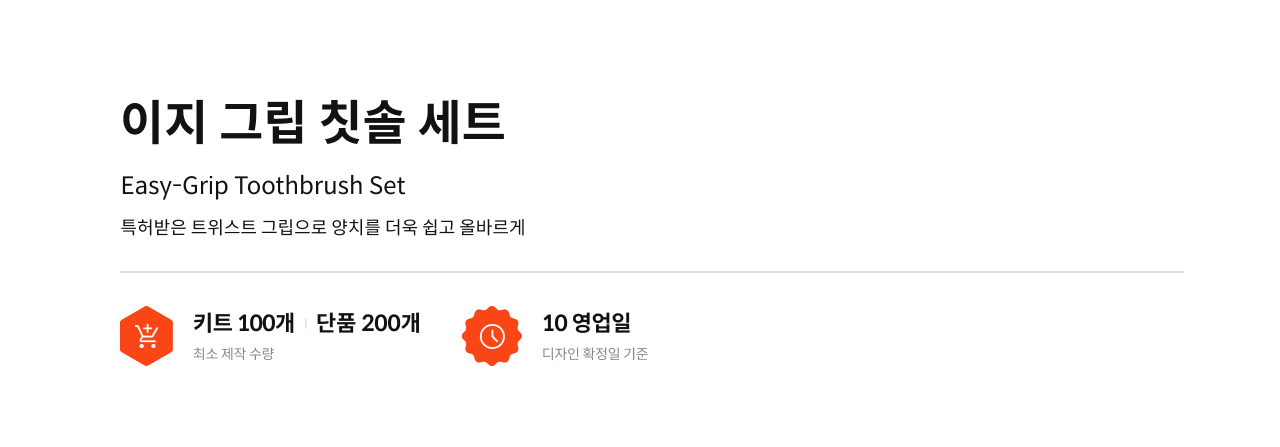Click the '단품 200개' quantity text
Viewport: 1280px width, 447px height.
(x=368, y=323)
